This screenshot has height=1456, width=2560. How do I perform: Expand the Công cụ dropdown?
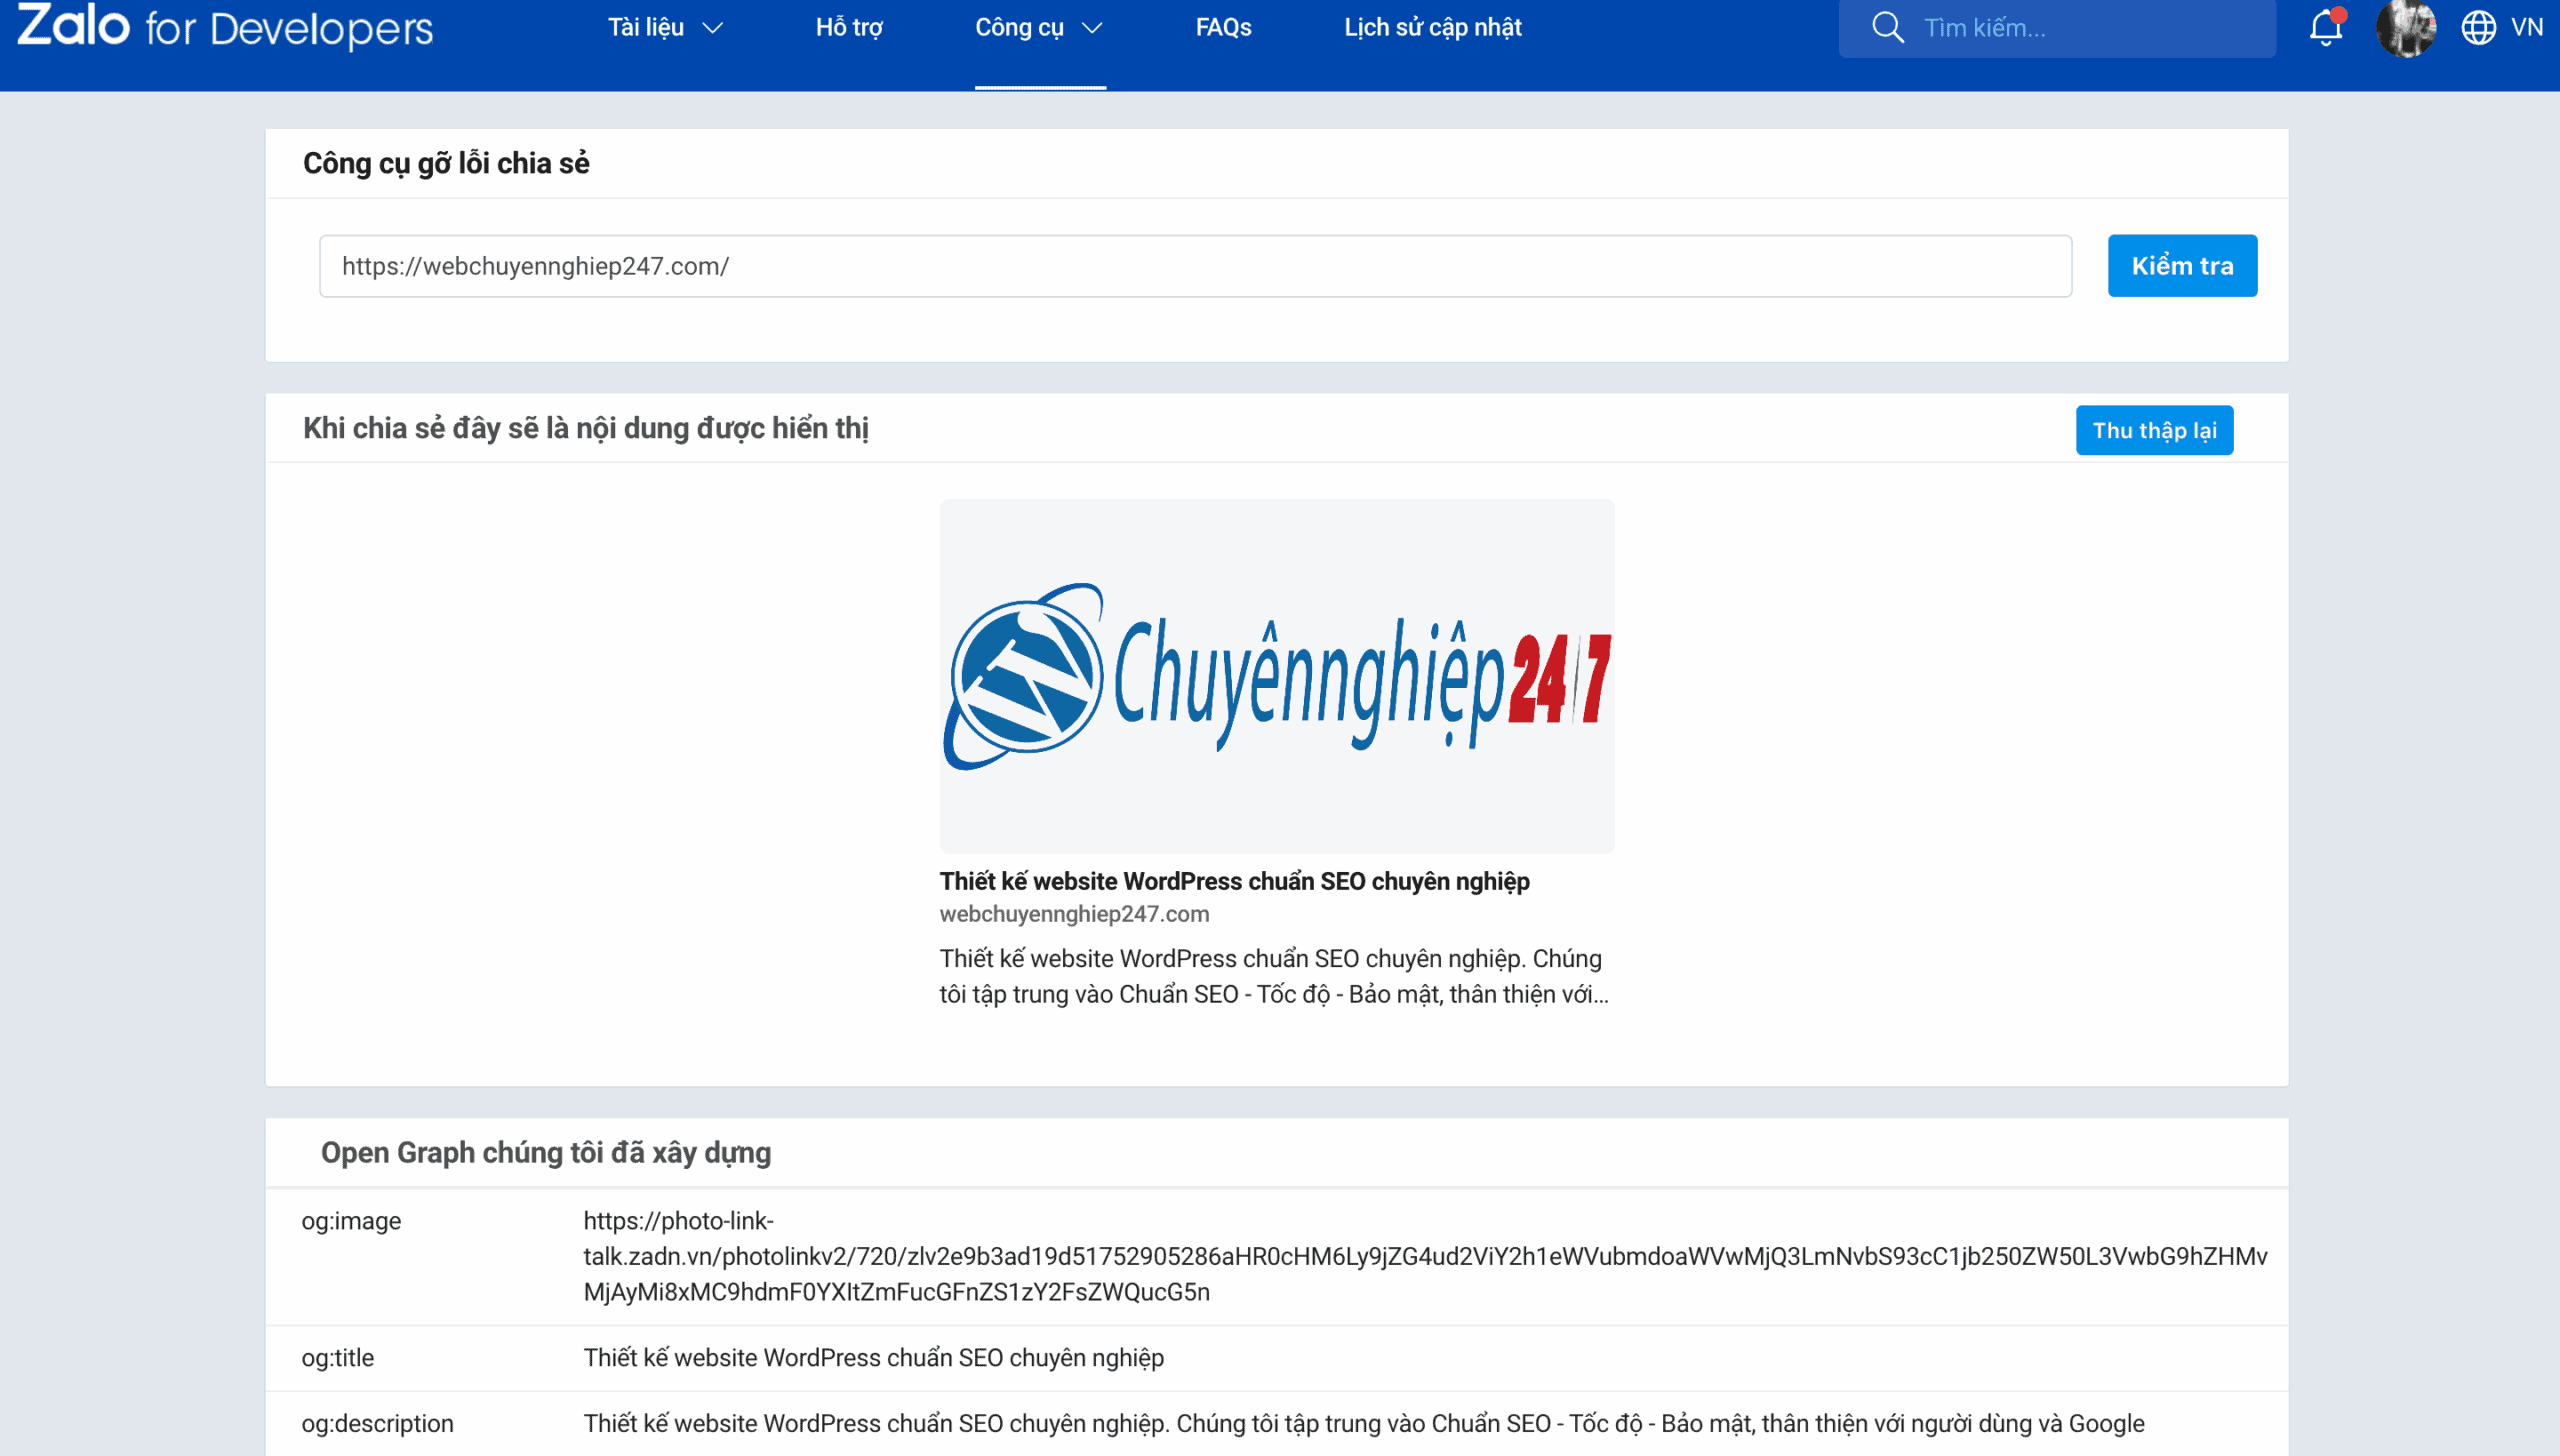pos(1038,27)
